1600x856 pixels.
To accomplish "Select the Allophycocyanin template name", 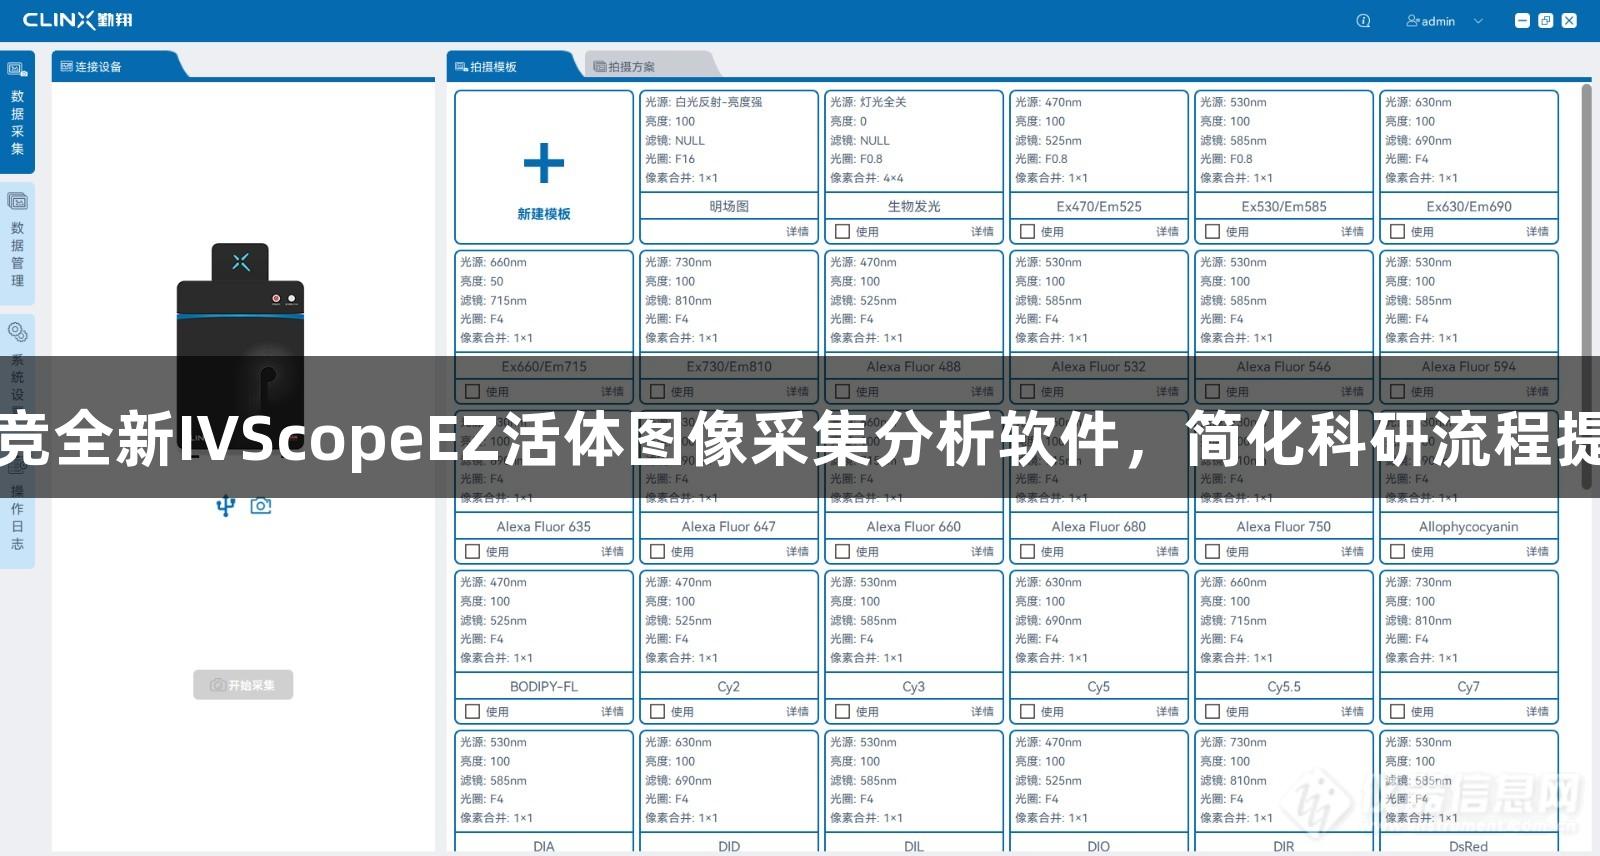I will (x=1469, y=527).
